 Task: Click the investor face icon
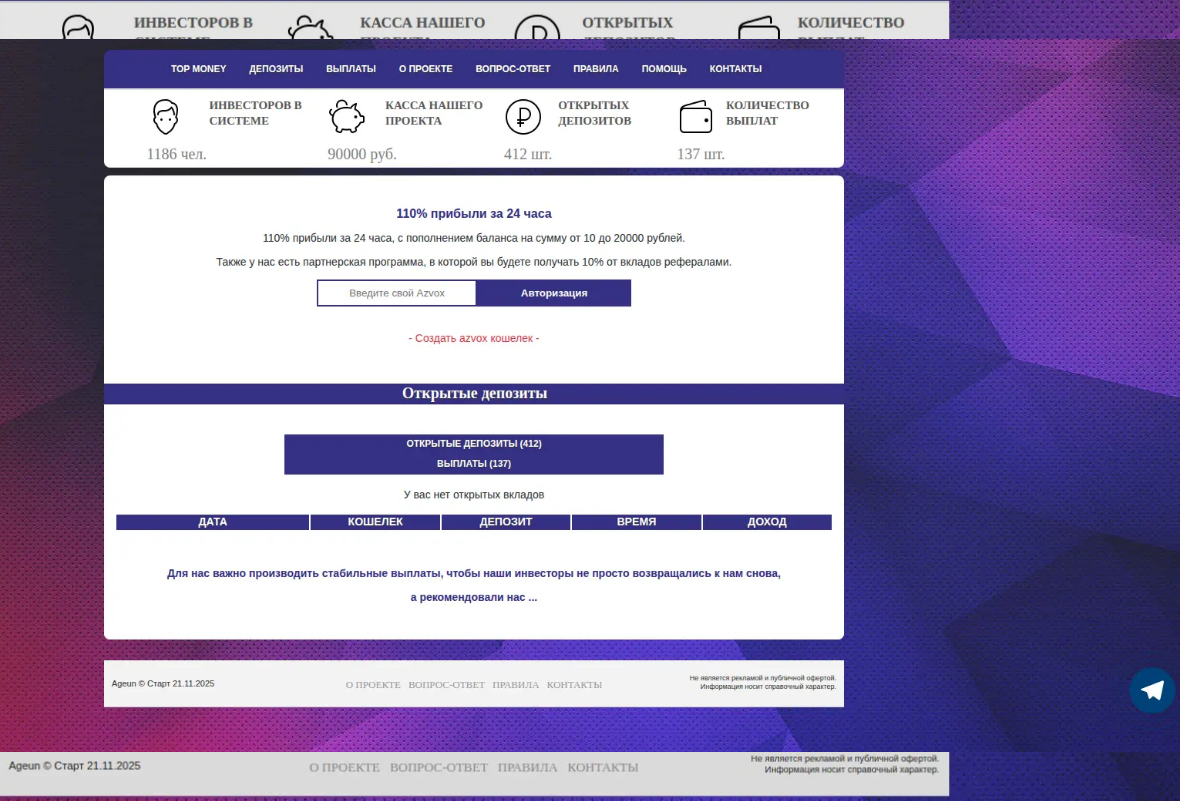coord(165,117)
